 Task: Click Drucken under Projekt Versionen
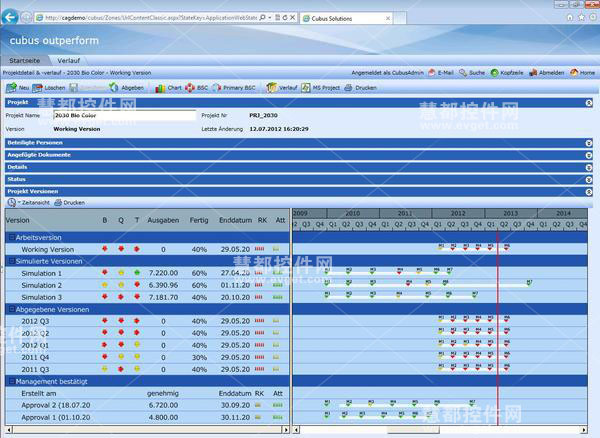point(69,202)
